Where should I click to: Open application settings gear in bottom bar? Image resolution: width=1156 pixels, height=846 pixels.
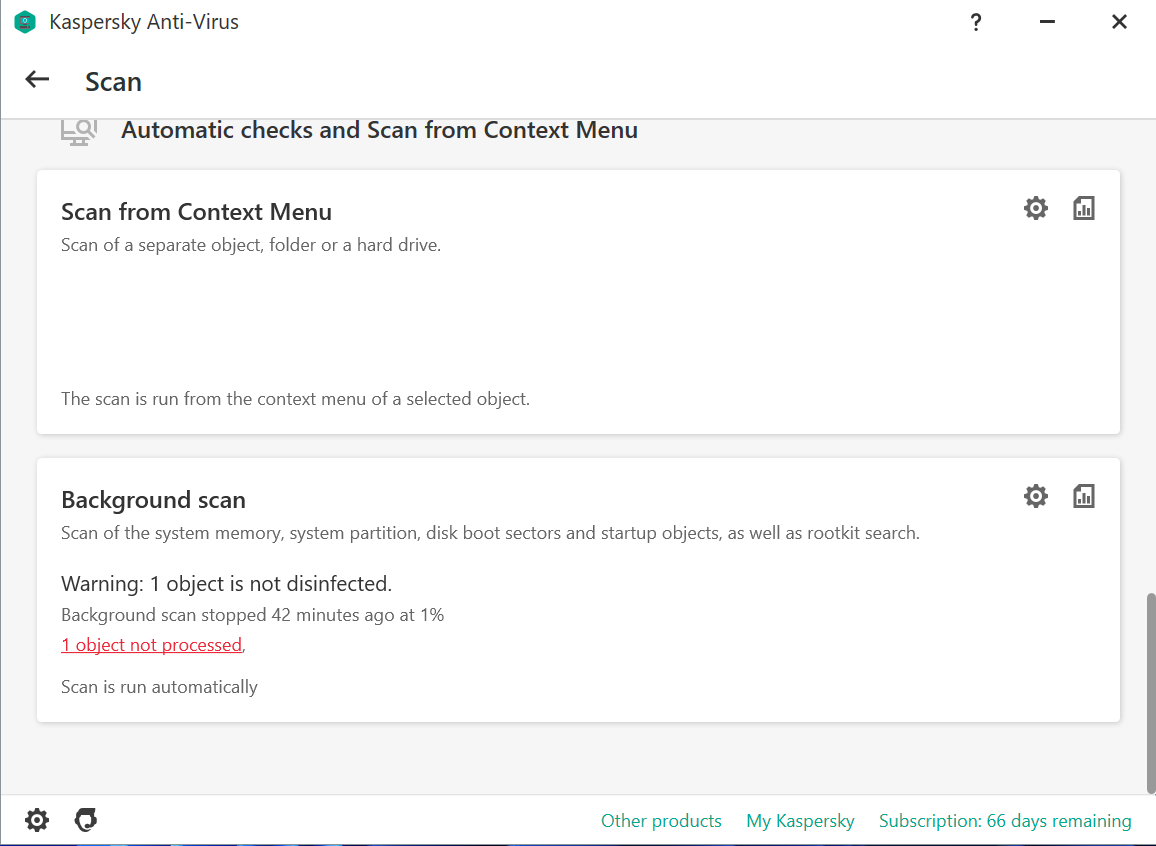(37, 821)
